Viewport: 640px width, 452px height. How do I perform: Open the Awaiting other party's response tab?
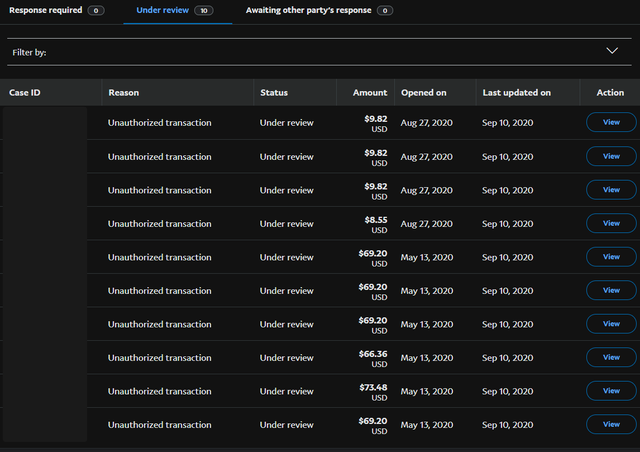[x=319, y=10]
